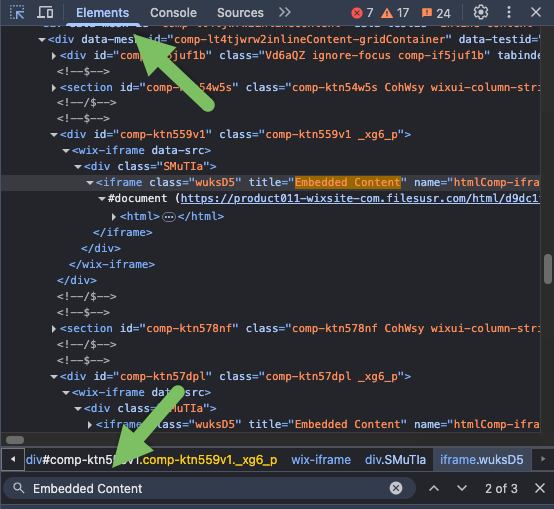Open the filesusr.com document link
Screen dimensions: 554x509
(360, 199)
